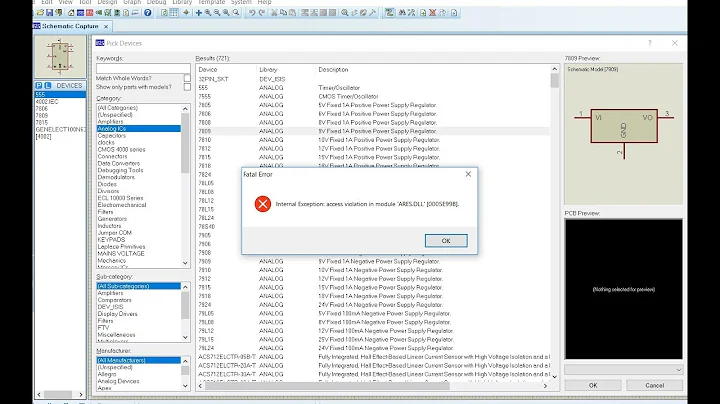Click the Decompose hammer icon
The width and height of the screenshot is (720, 404).
click(x=373, y=13)
